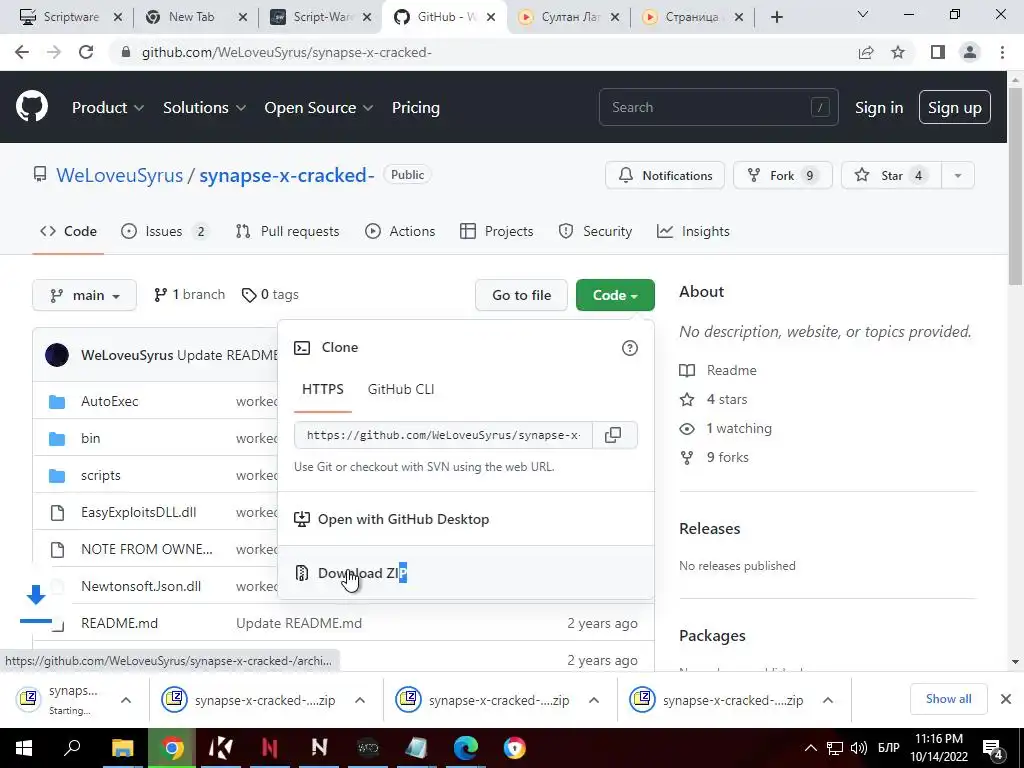
Task: Copy the HTTPS clone URL icon
Action: click(613, 435)
